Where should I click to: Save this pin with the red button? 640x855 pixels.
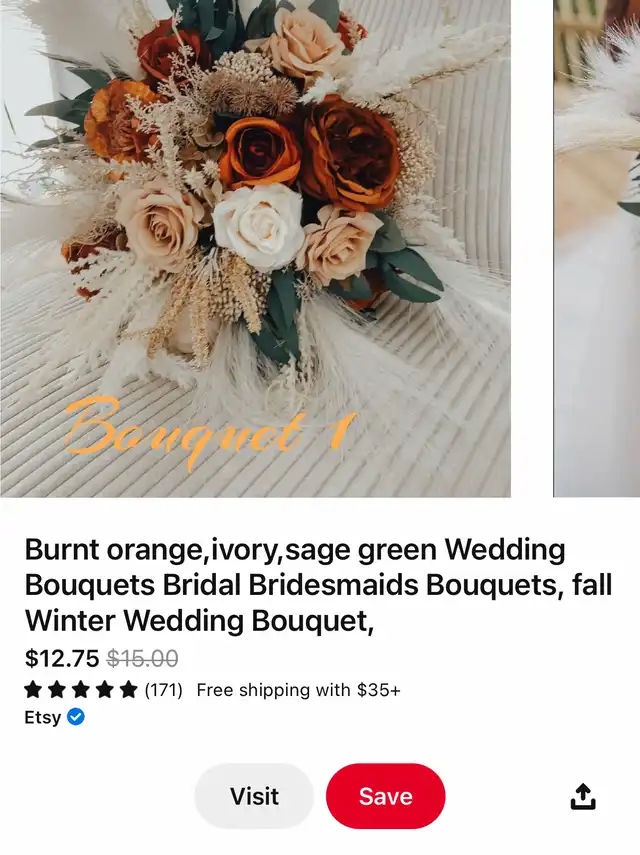385,796
